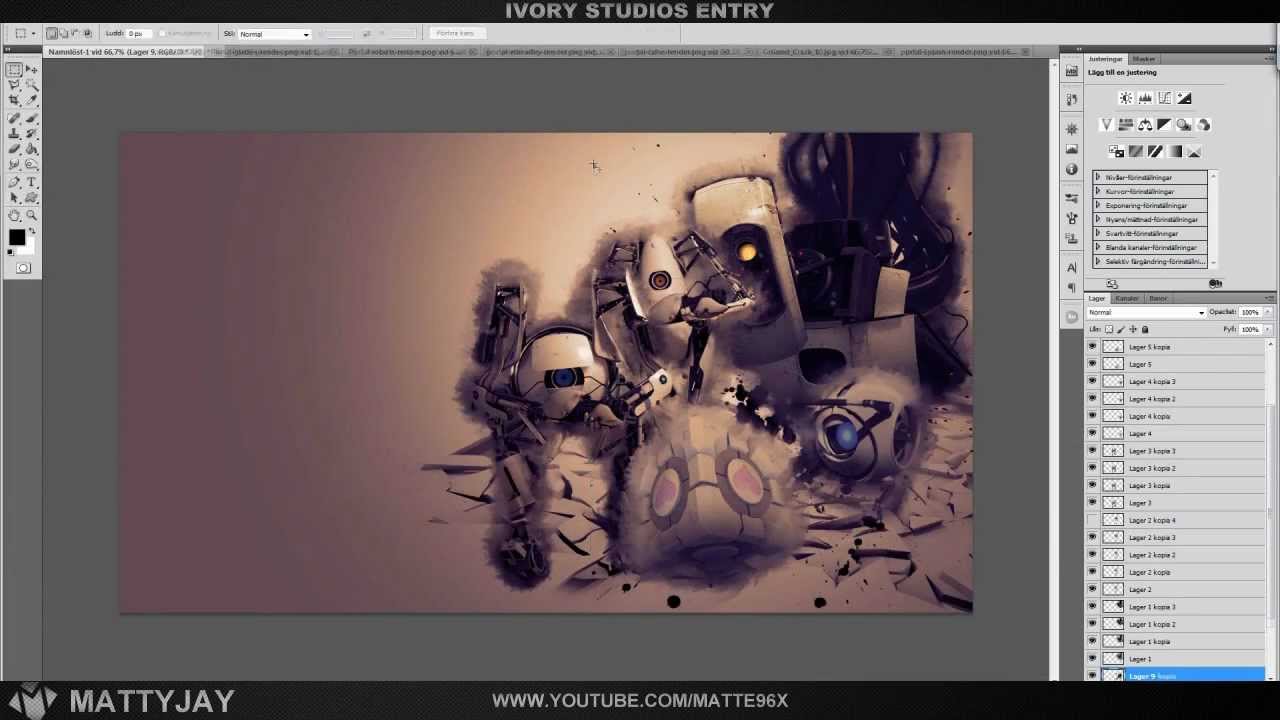The image size is (1280, 720).
Task: Click the foreground color swatch
Action: point(17,238)
